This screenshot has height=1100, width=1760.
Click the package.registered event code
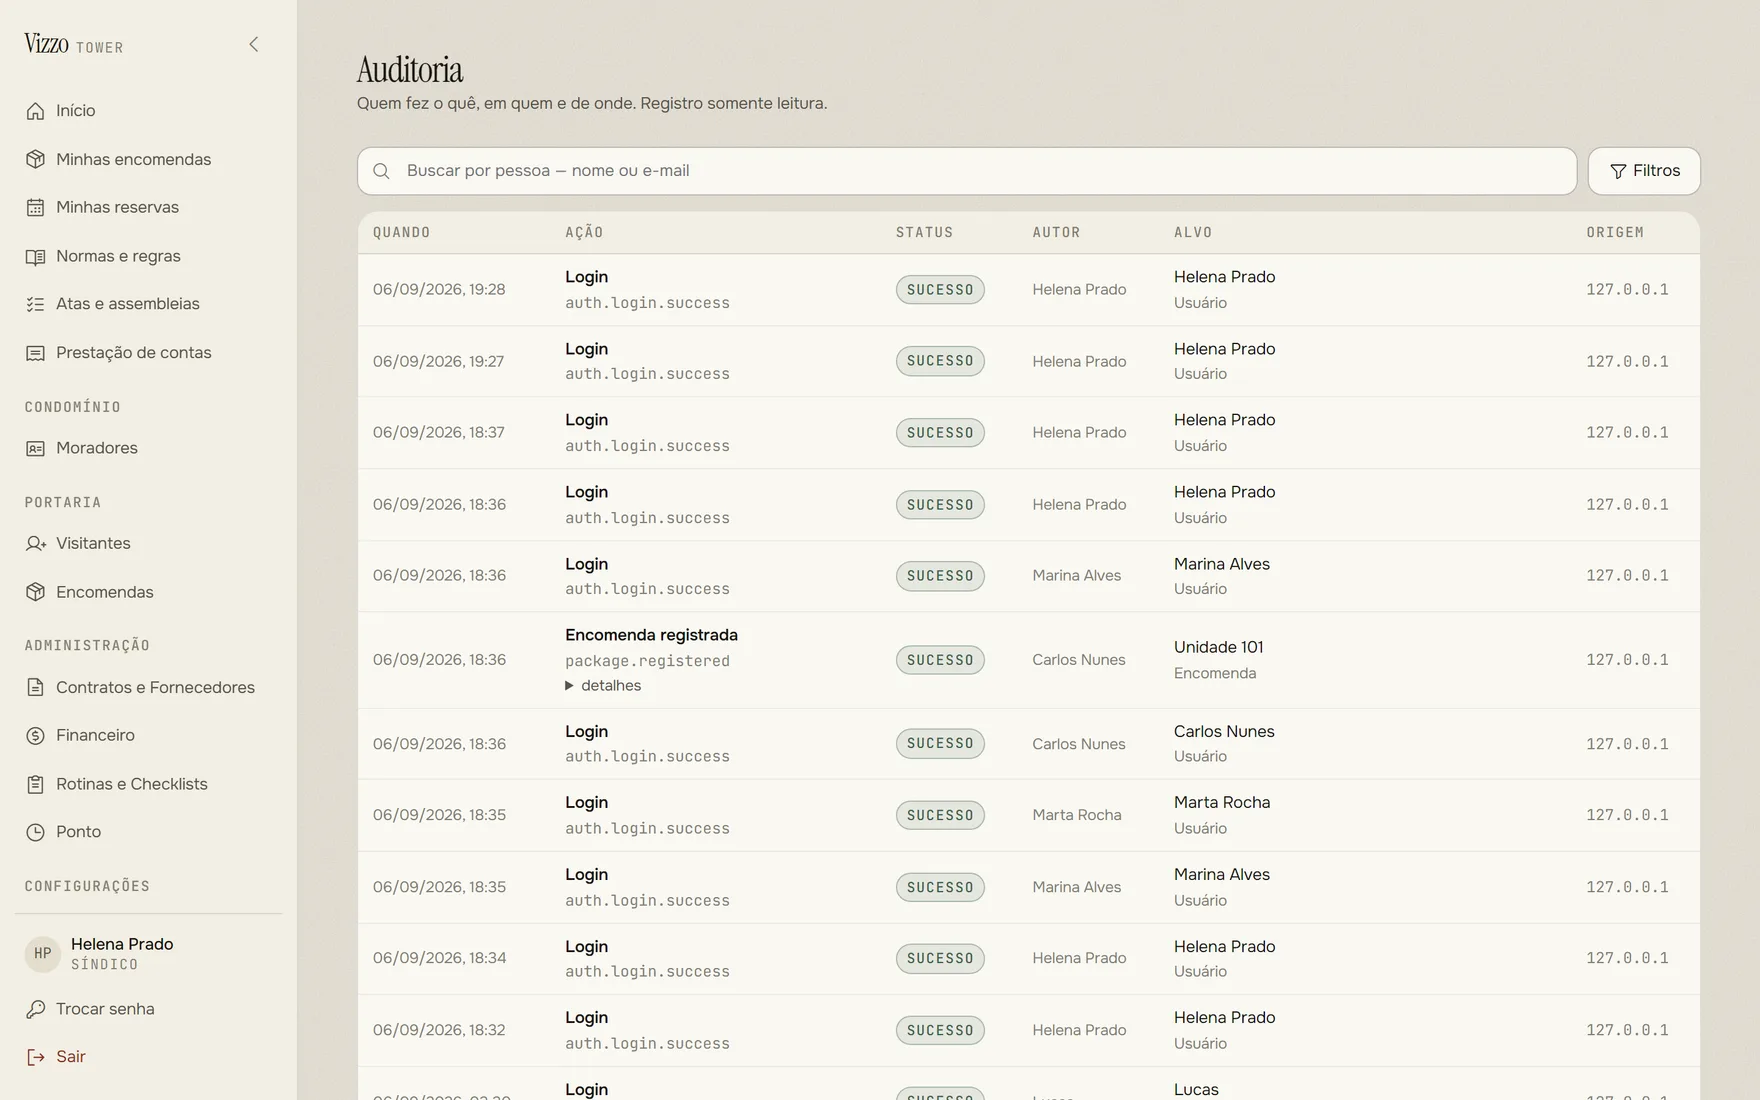pos(647,661)
